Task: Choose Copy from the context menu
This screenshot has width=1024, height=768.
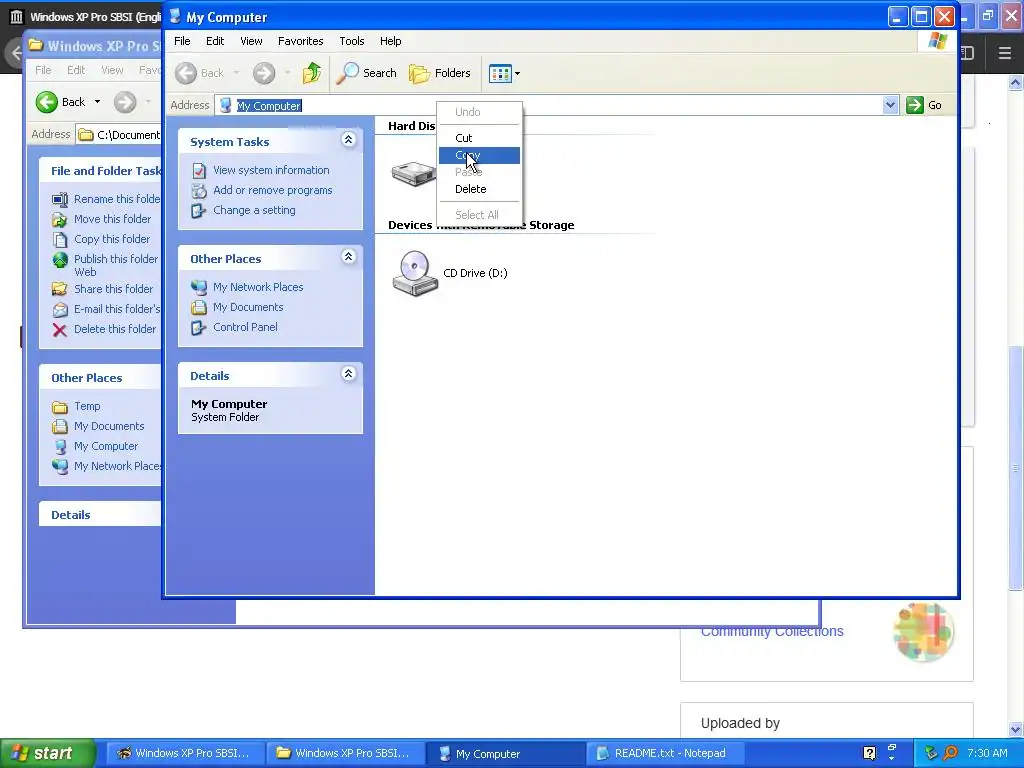Action: tap(479, 155)
